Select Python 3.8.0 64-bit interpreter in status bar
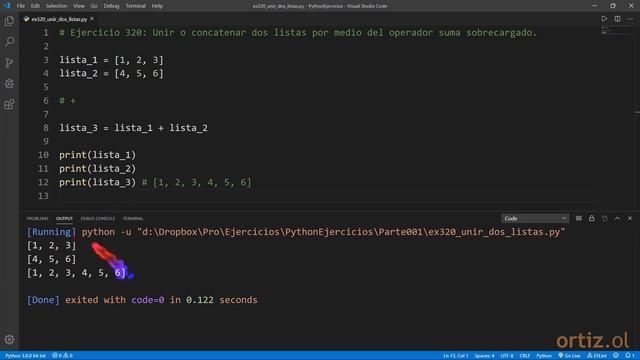640x360 pixels. pyautogui.click(x=25, y=356)
